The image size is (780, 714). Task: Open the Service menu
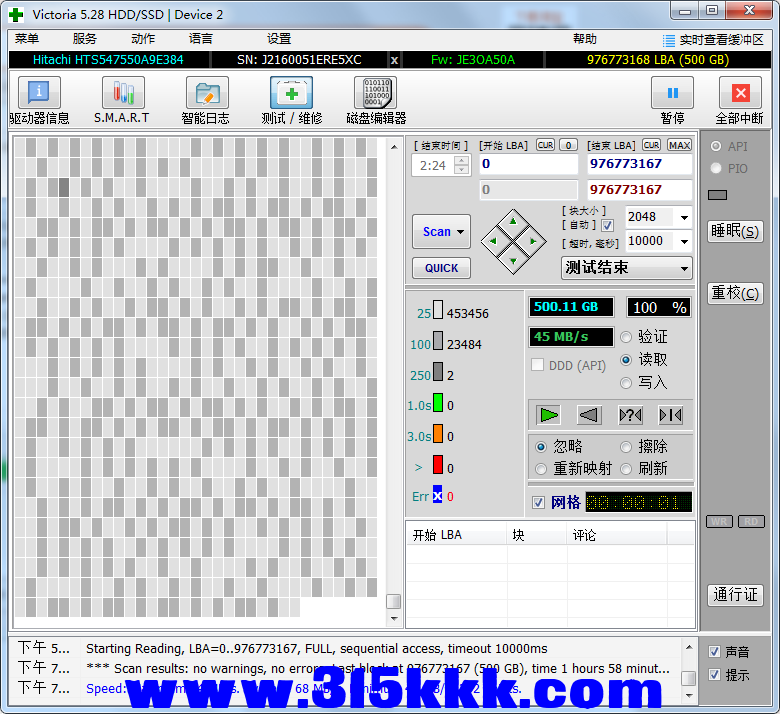(x=85, y=39)
